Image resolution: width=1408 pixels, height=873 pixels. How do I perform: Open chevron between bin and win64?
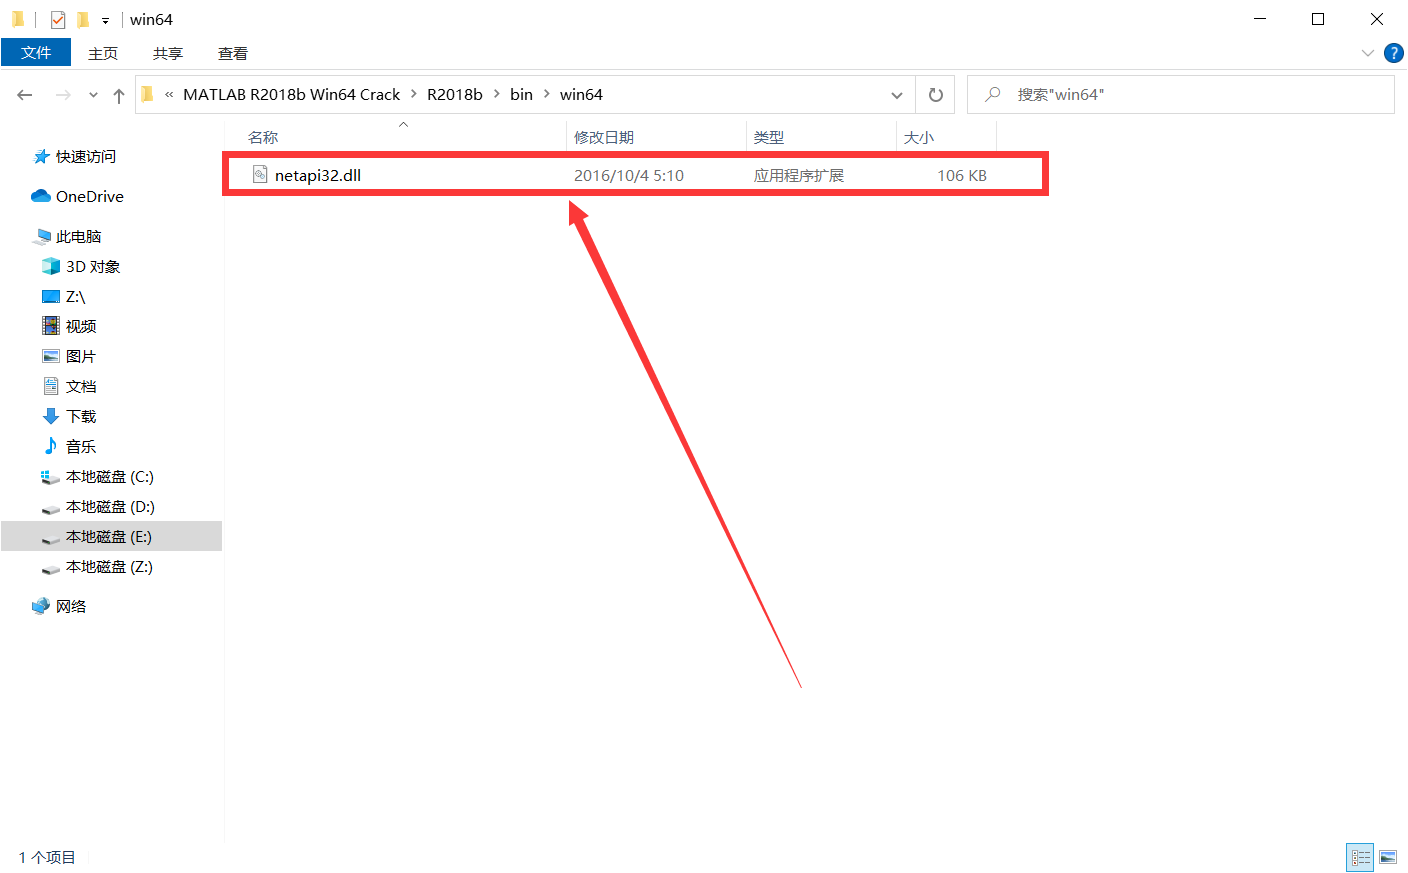[547, 94]
